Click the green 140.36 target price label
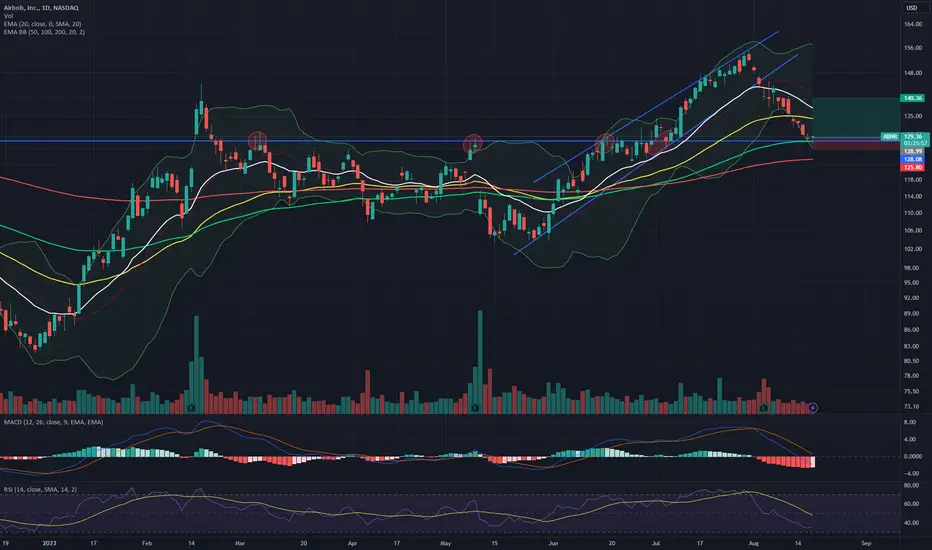932x550 pixels. (x=912, y=98)
